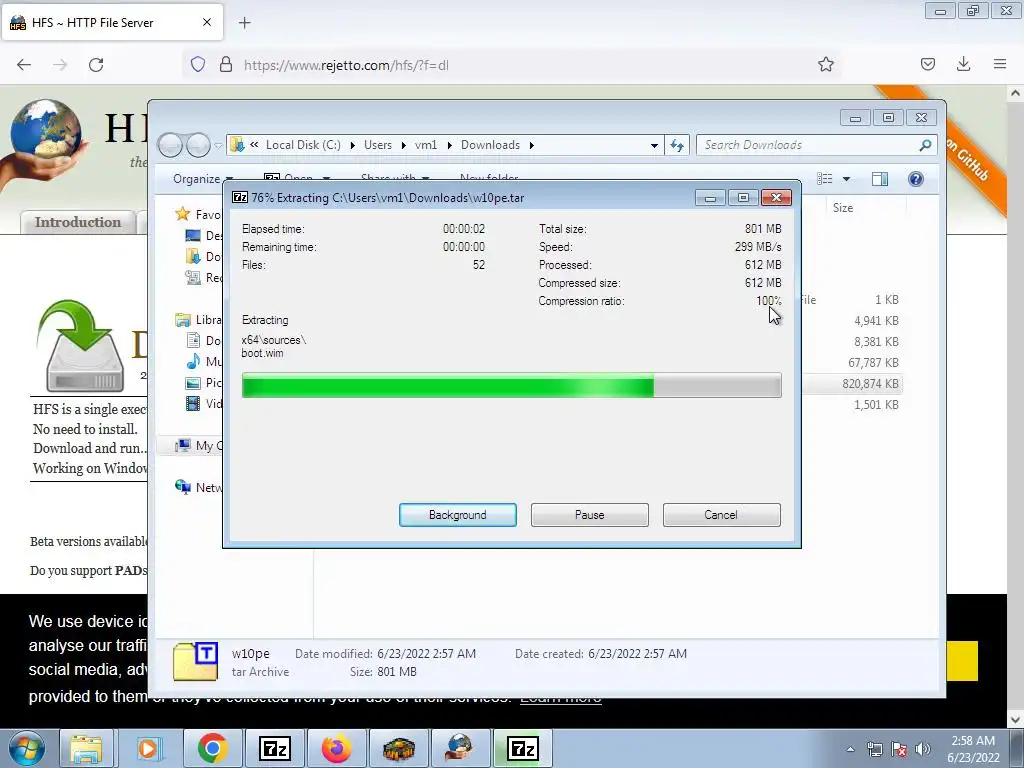The image size is (1024, 768).
Task: Click Explorer back navigation button
Action: coord(171,145)
